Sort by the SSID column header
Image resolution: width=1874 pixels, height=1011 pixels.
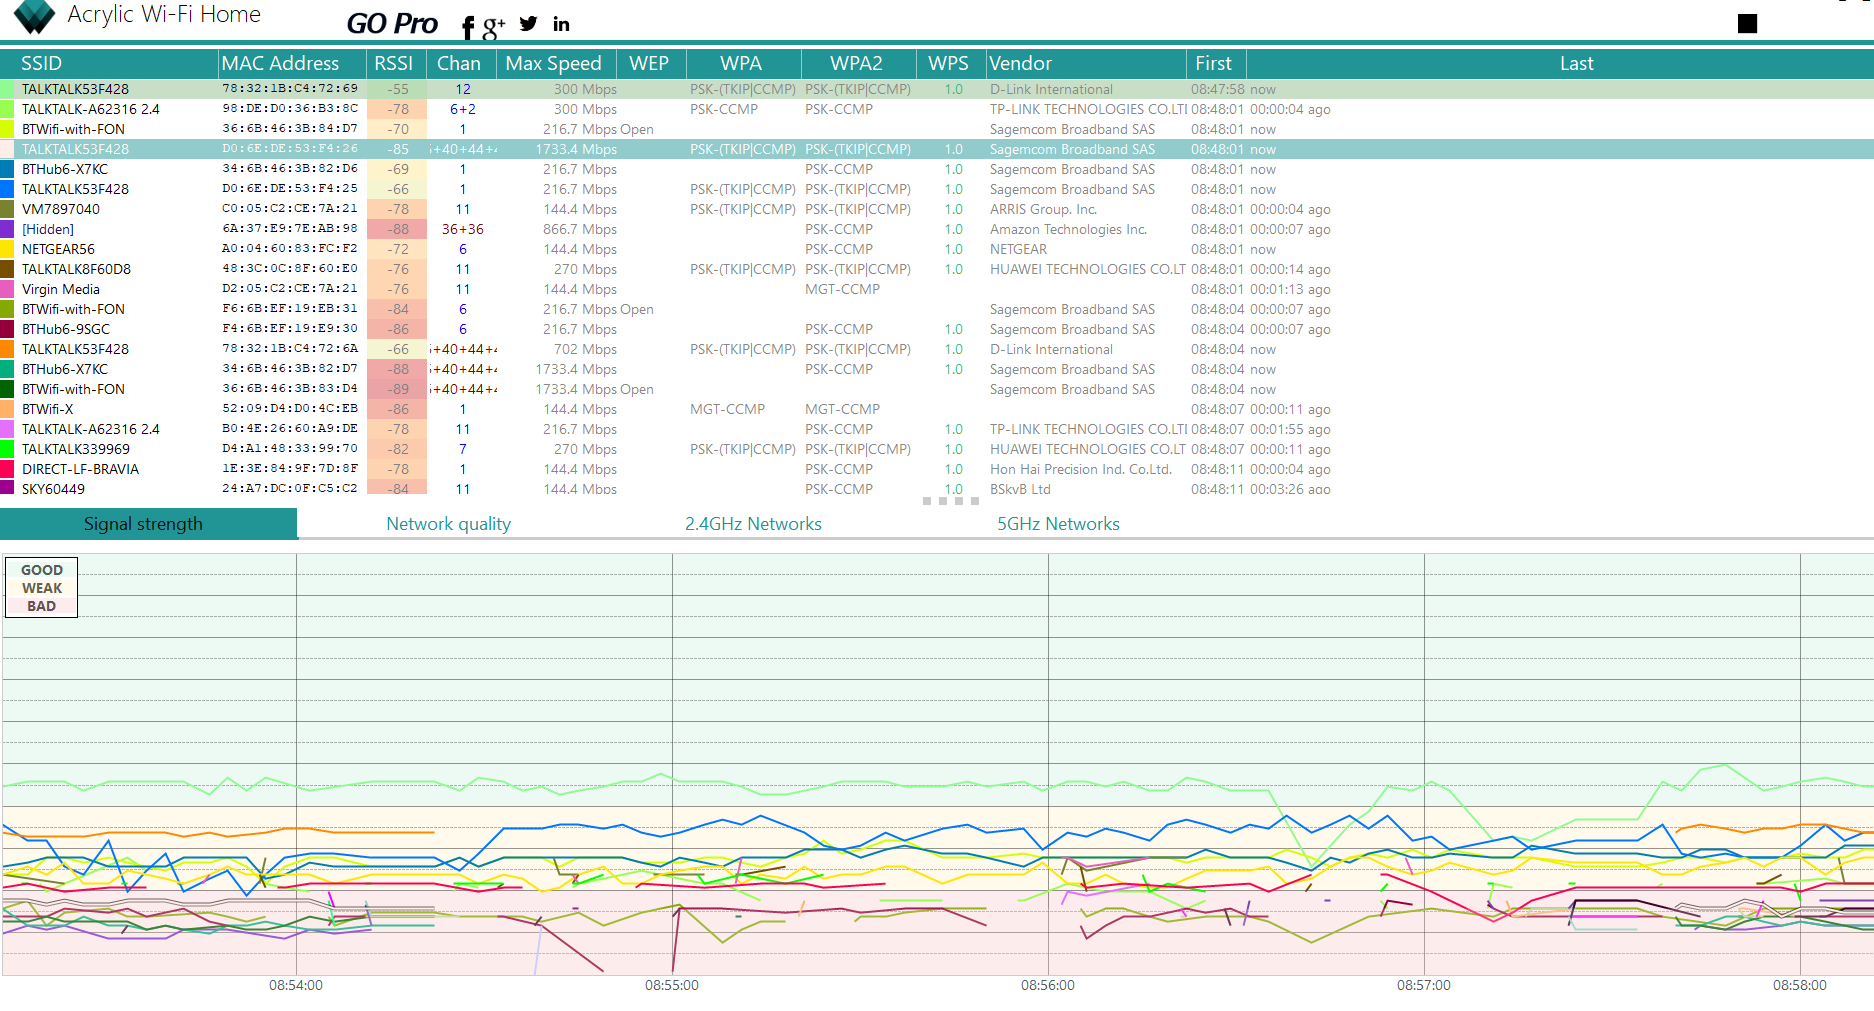[x=109, y=63]
